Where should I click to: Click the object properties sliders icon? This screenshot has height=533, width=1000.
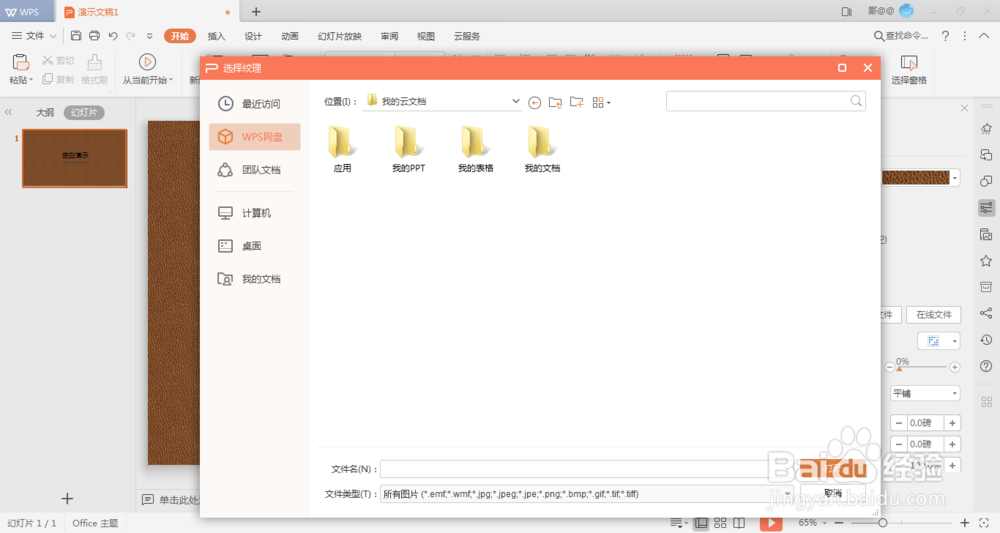(x=986, y=207)
